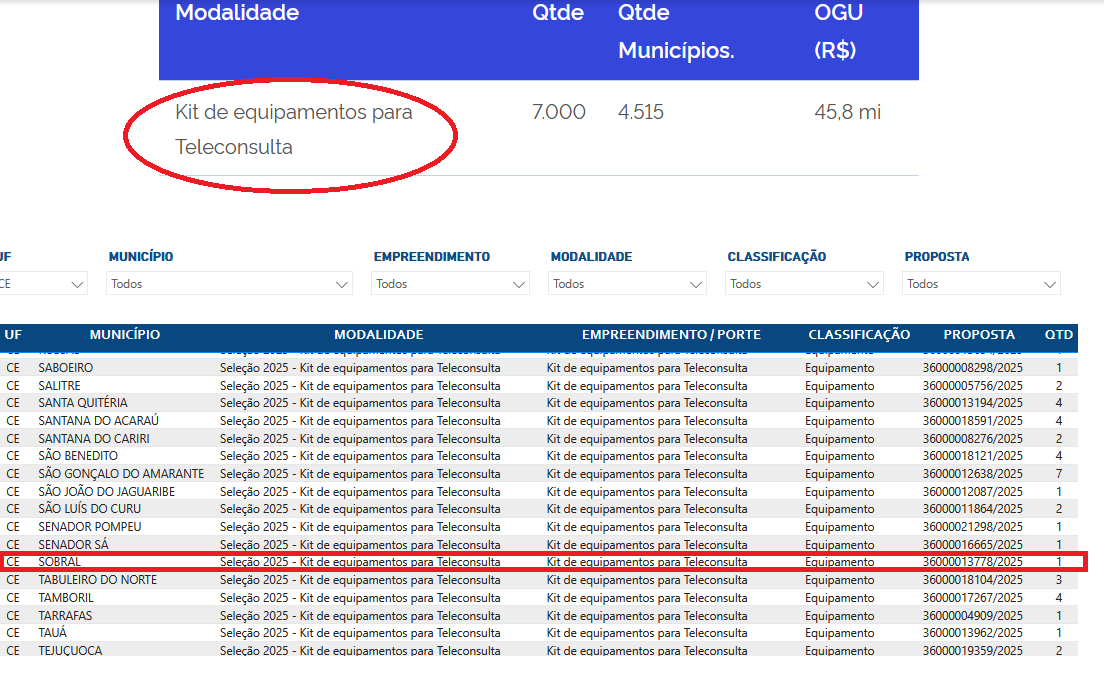Open the EMPREENDIMENTO filter dropdown

(x=450, y=284)
